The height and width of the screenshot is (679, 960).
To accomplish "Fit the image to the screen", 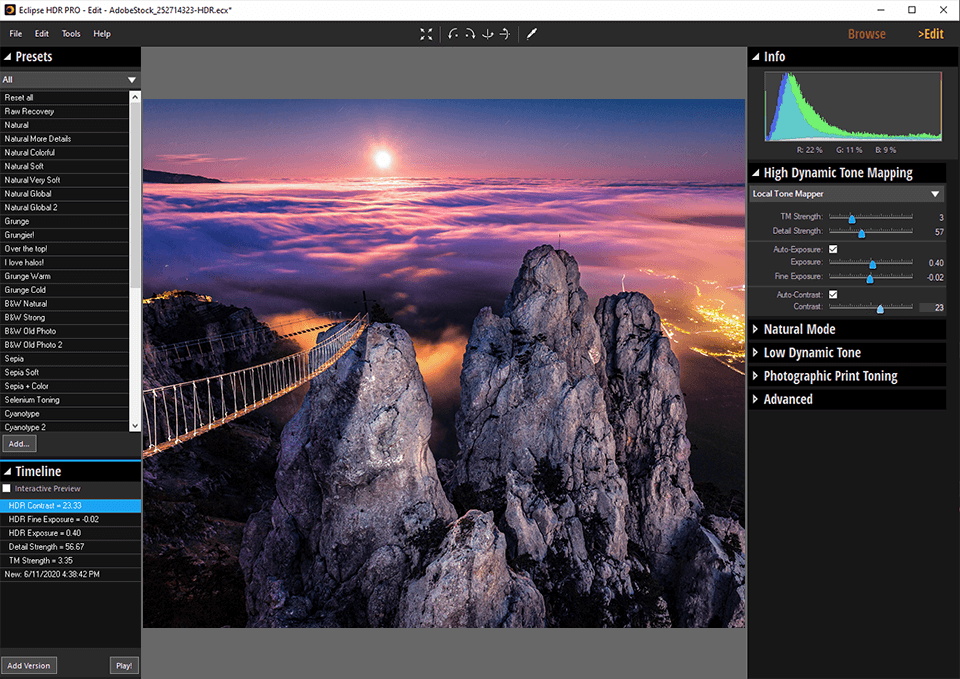I will 426,33.
